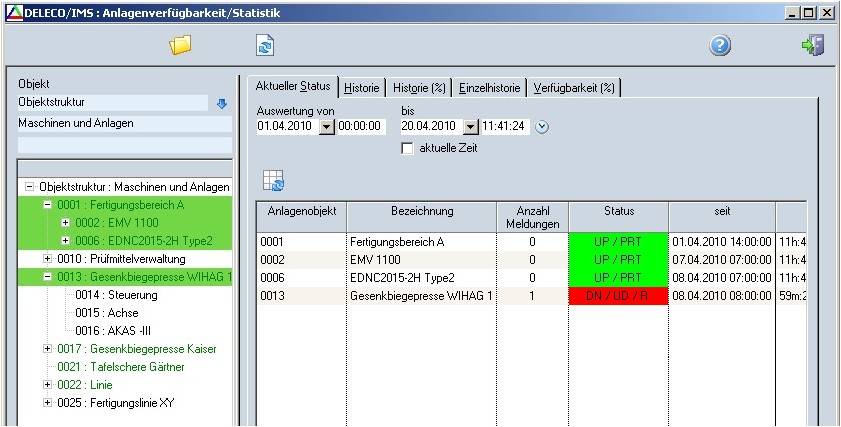Screen dimensions: 841x427
Task: Collapse the 0001 Fertigungsbereich A node
Action: [47, 204]
